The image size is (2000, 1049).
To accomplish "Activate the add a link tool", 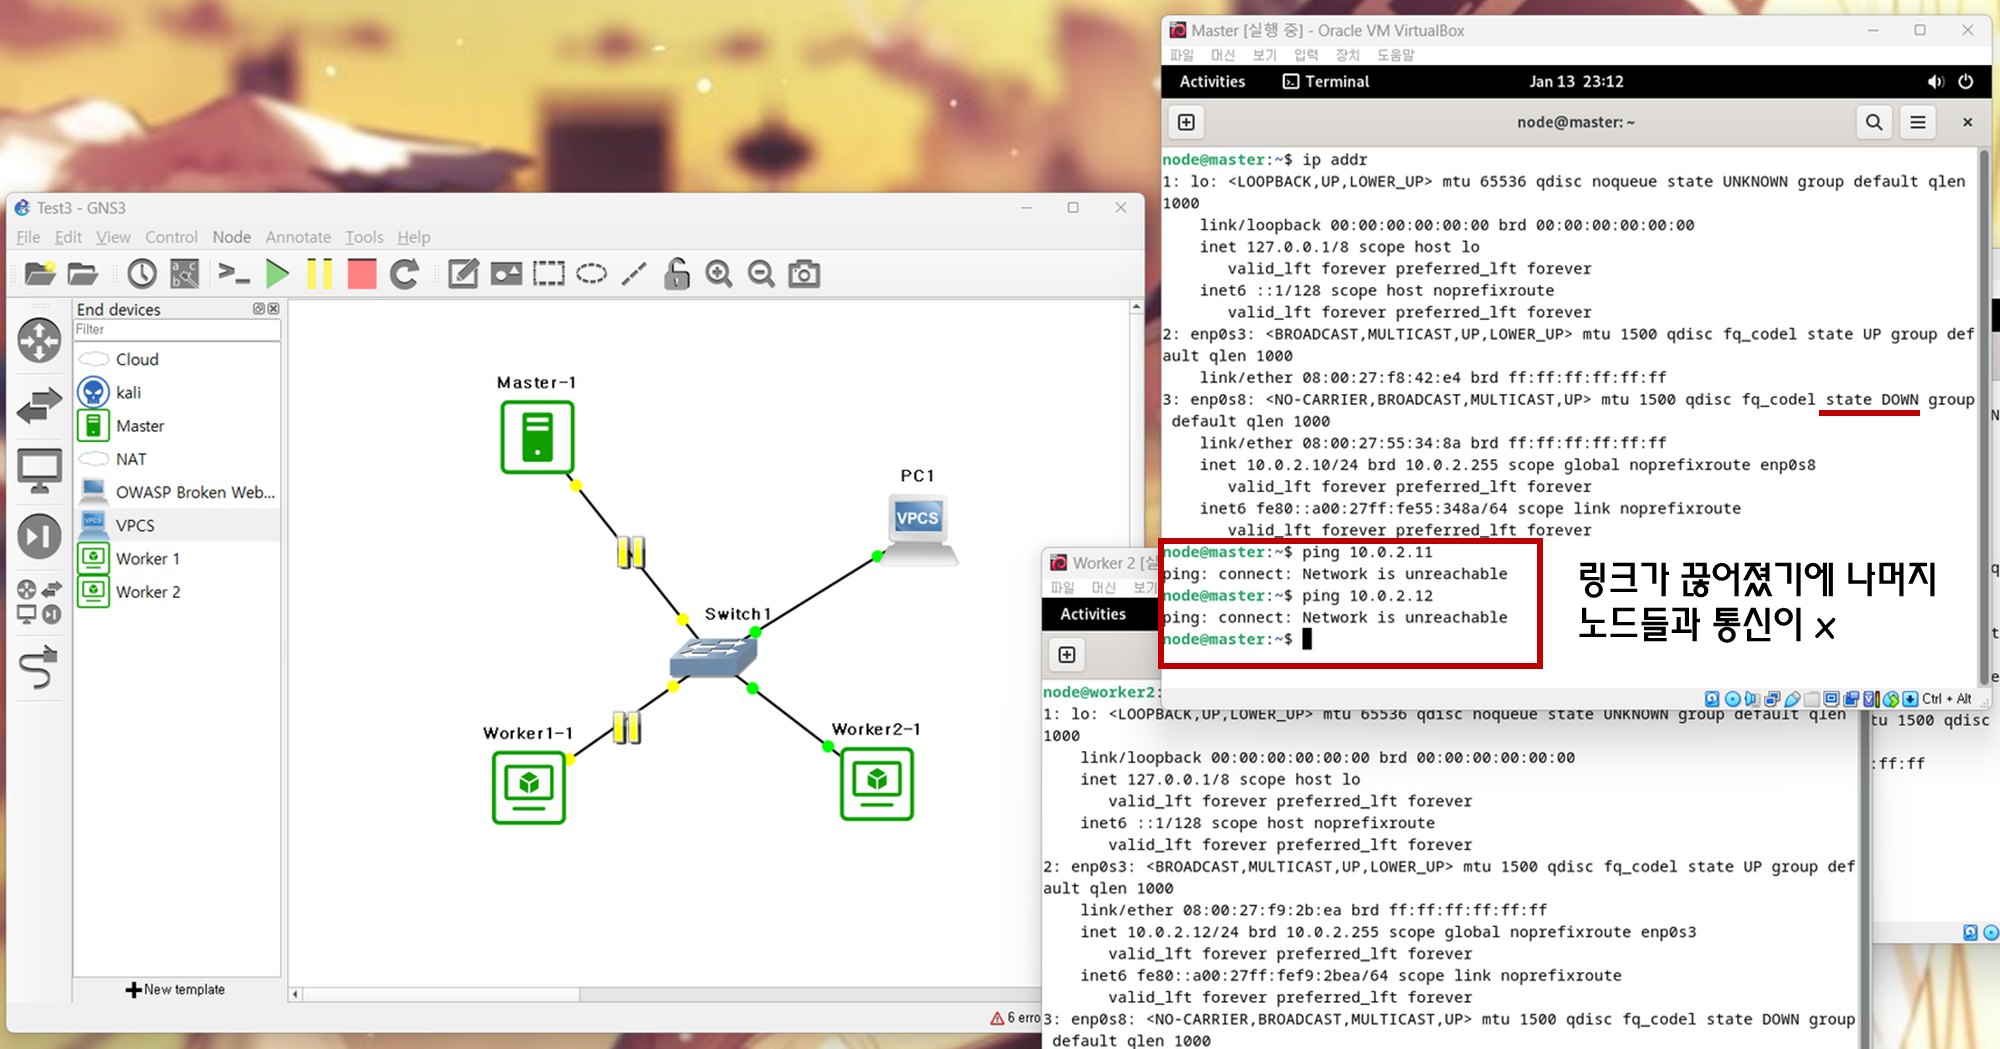I will point(39,668).
